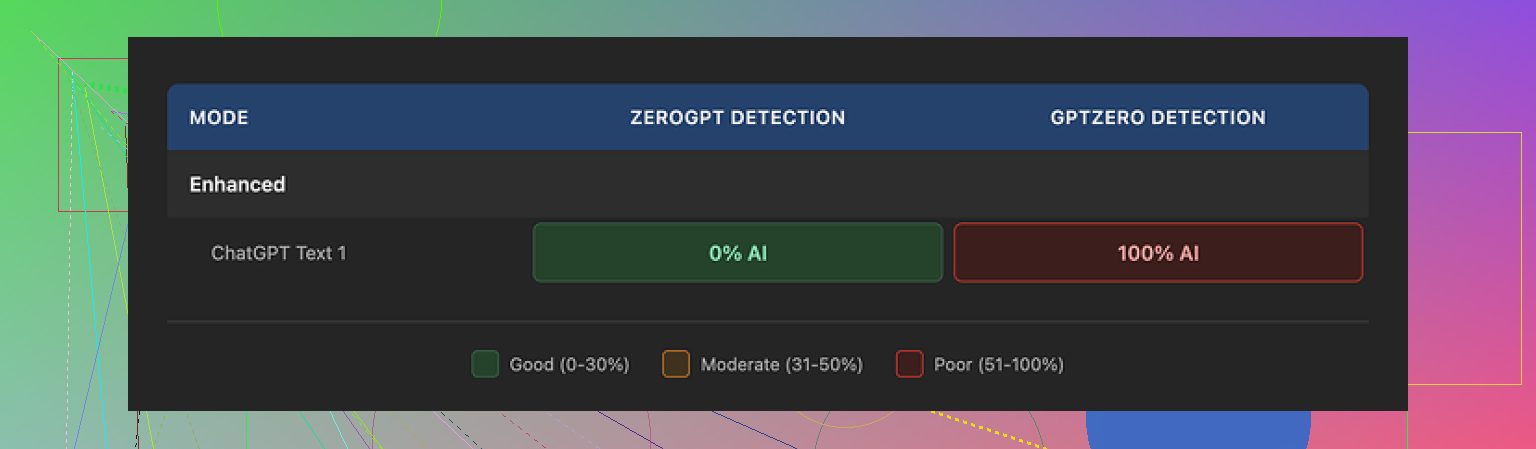Click empty space right of Enhanced label

click(800, 185)
